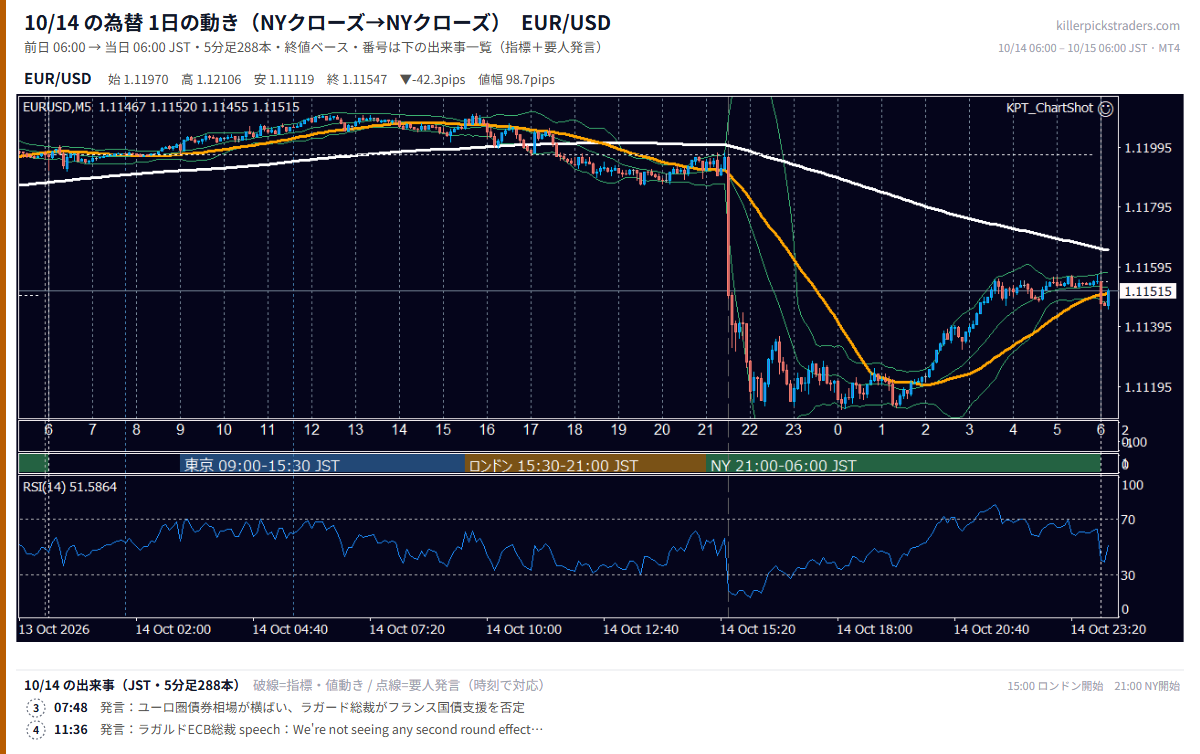Image resolution: width=1200 pixels, height=754 pixels.
Task: Click the circled number 4 event marker
Action: pyautogui.click(x=37, y=730)
